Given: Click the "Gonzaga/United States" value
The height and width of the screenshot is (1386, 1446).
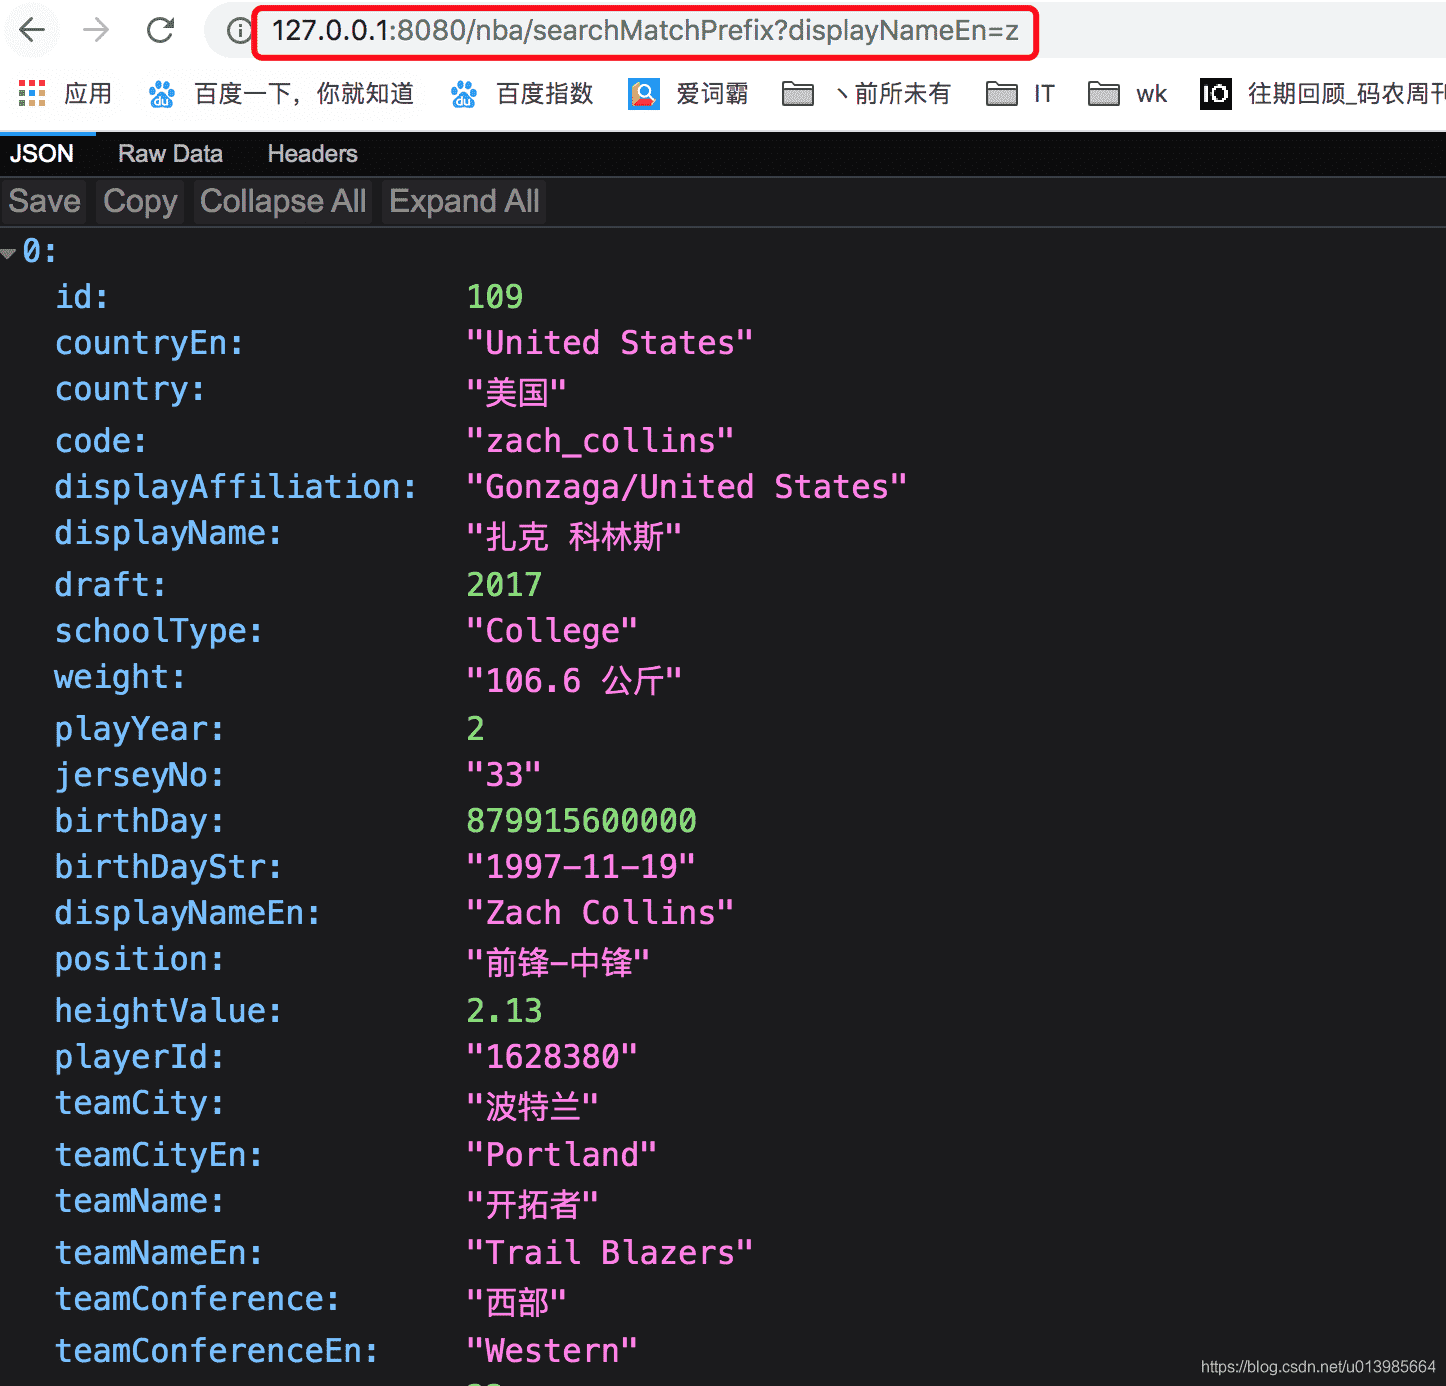Looking at the screenshot, I should (x=686, y=487).
